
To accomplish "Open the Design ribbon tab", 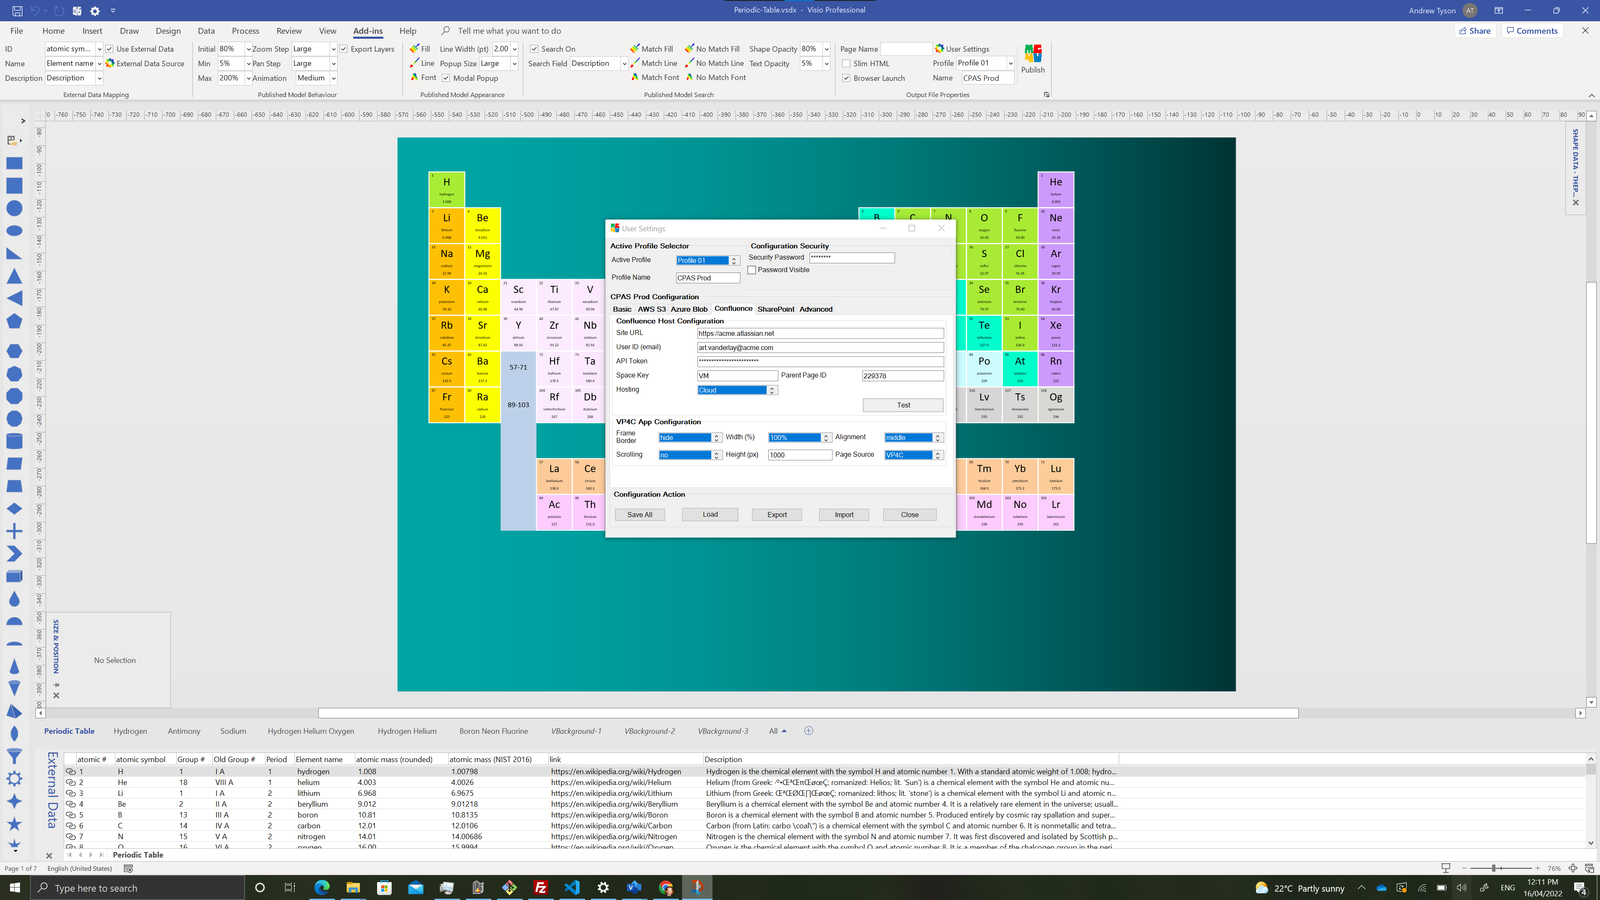I will (168, 31).
